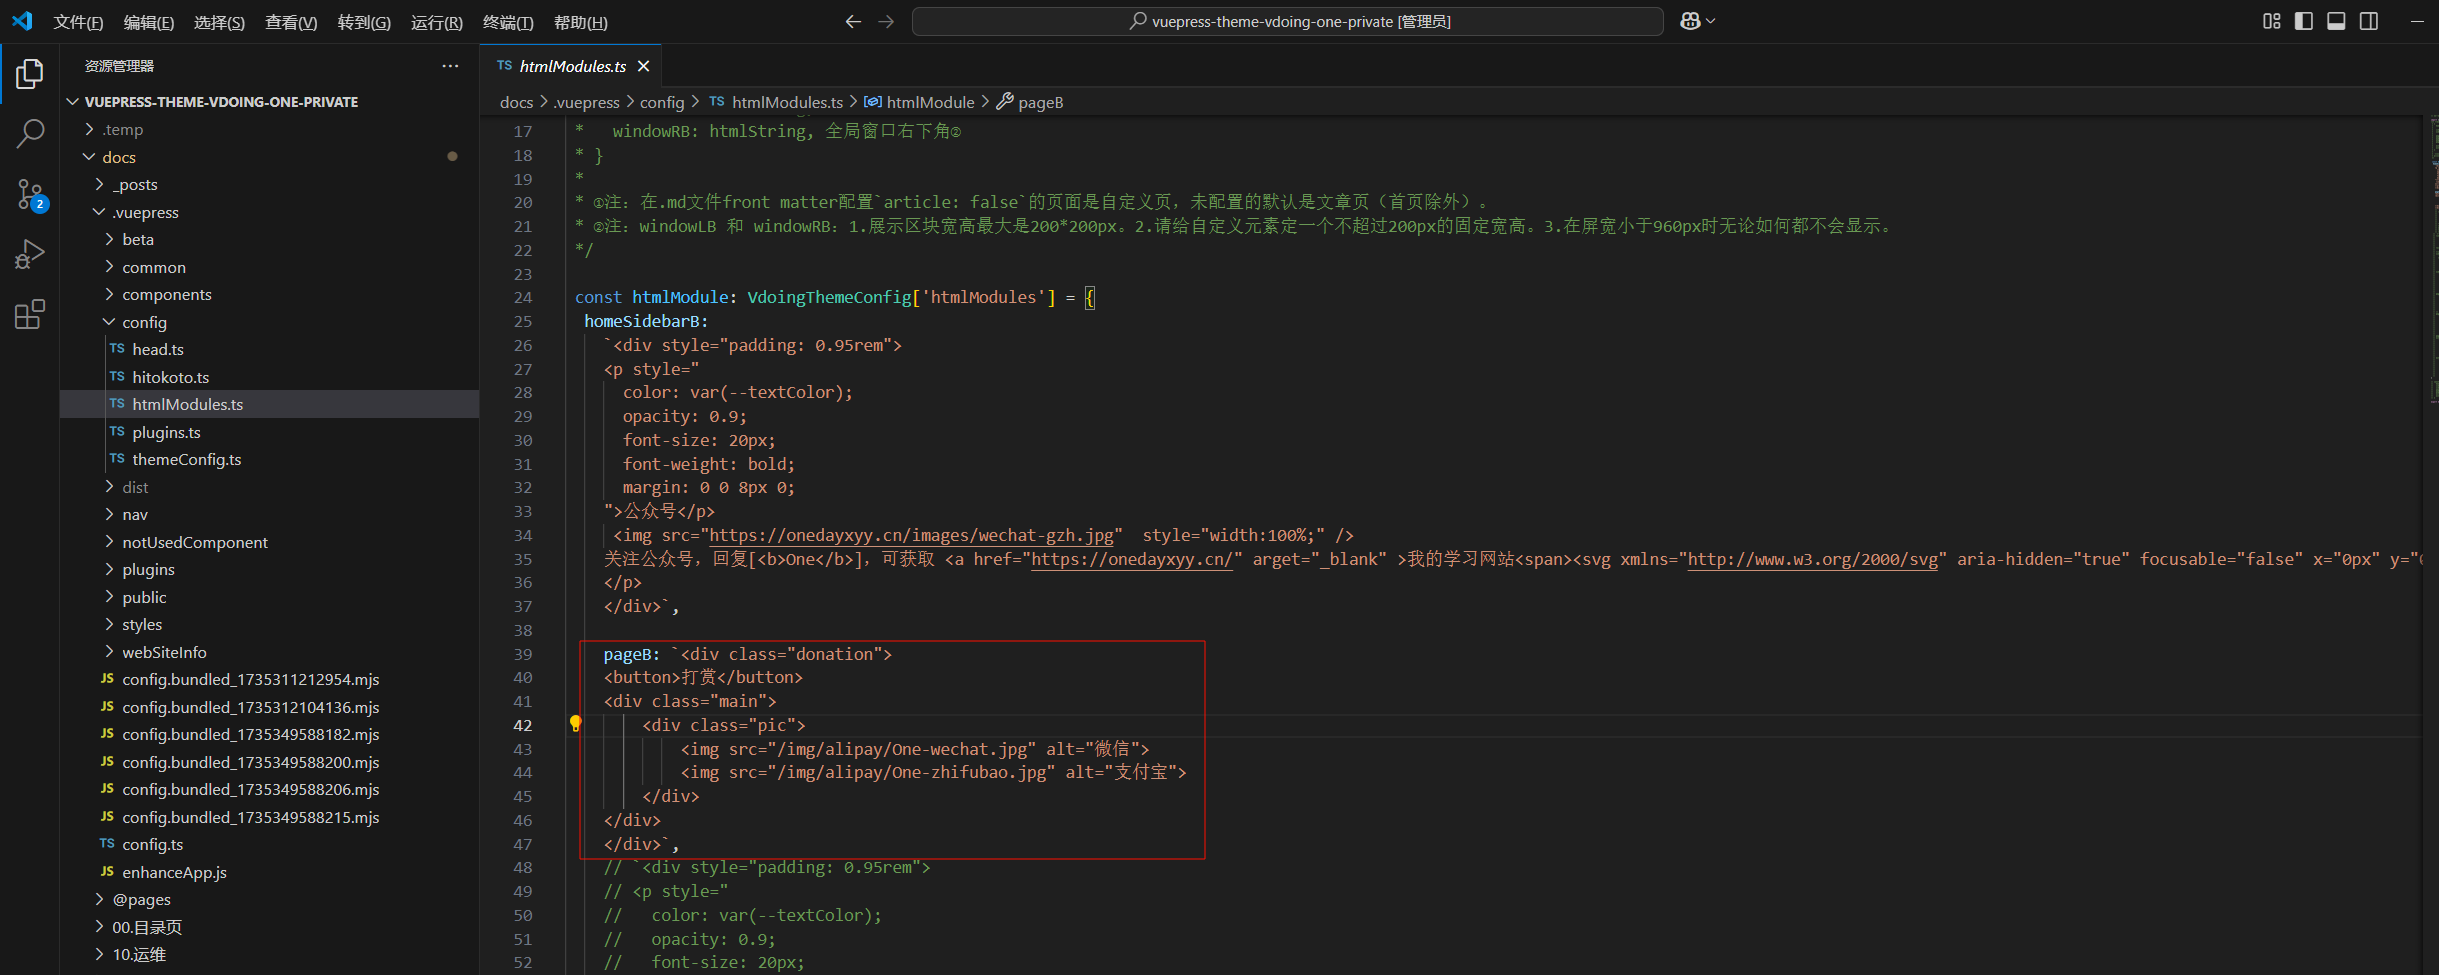This screenshot has height=975, width=2439.
Task: Open the 运行(R) menu
Action: (437, 22)
